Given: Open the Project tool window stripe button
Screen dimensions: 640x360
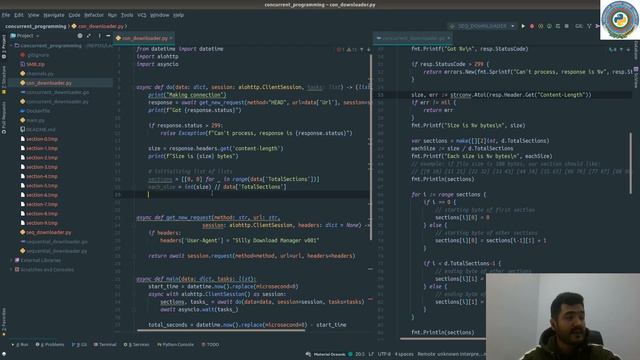Looking at the screenshot, I should (x=4, y=47).
